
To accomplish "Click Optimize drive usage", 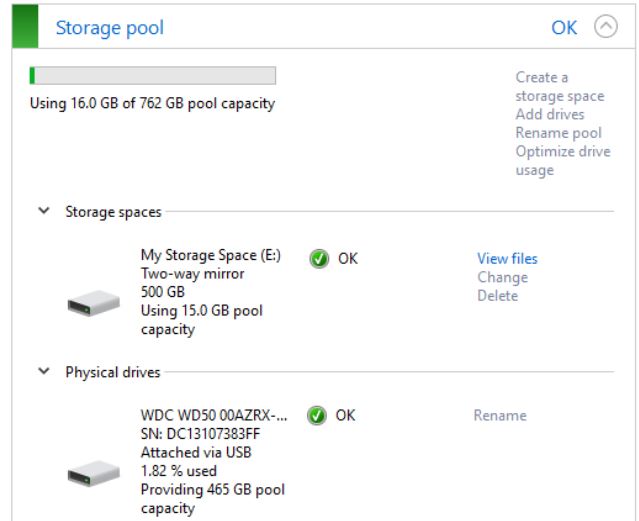I will pos(563,160).
